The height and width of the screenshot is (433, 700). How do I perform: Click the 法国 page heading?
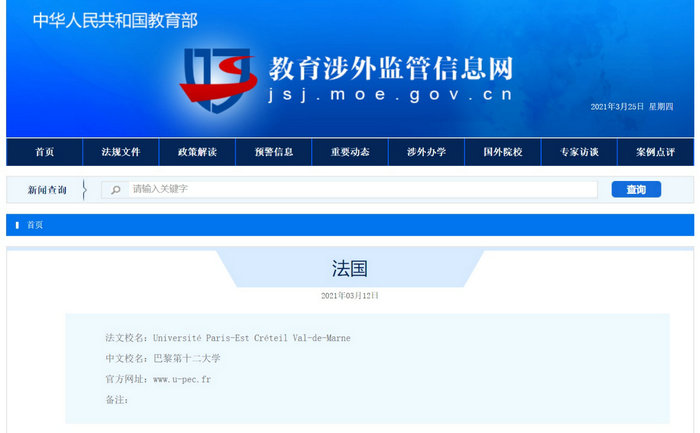[350, 269]
